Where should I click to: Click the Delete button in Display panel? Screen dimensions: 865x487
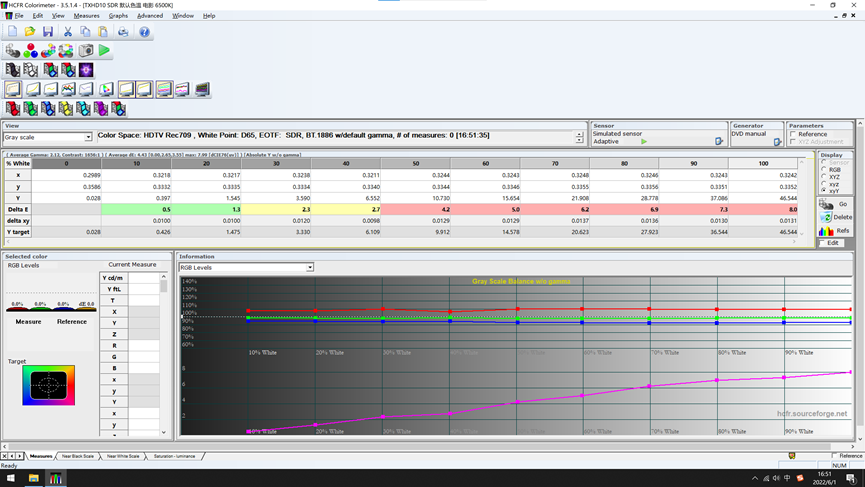tap(836, 217)
